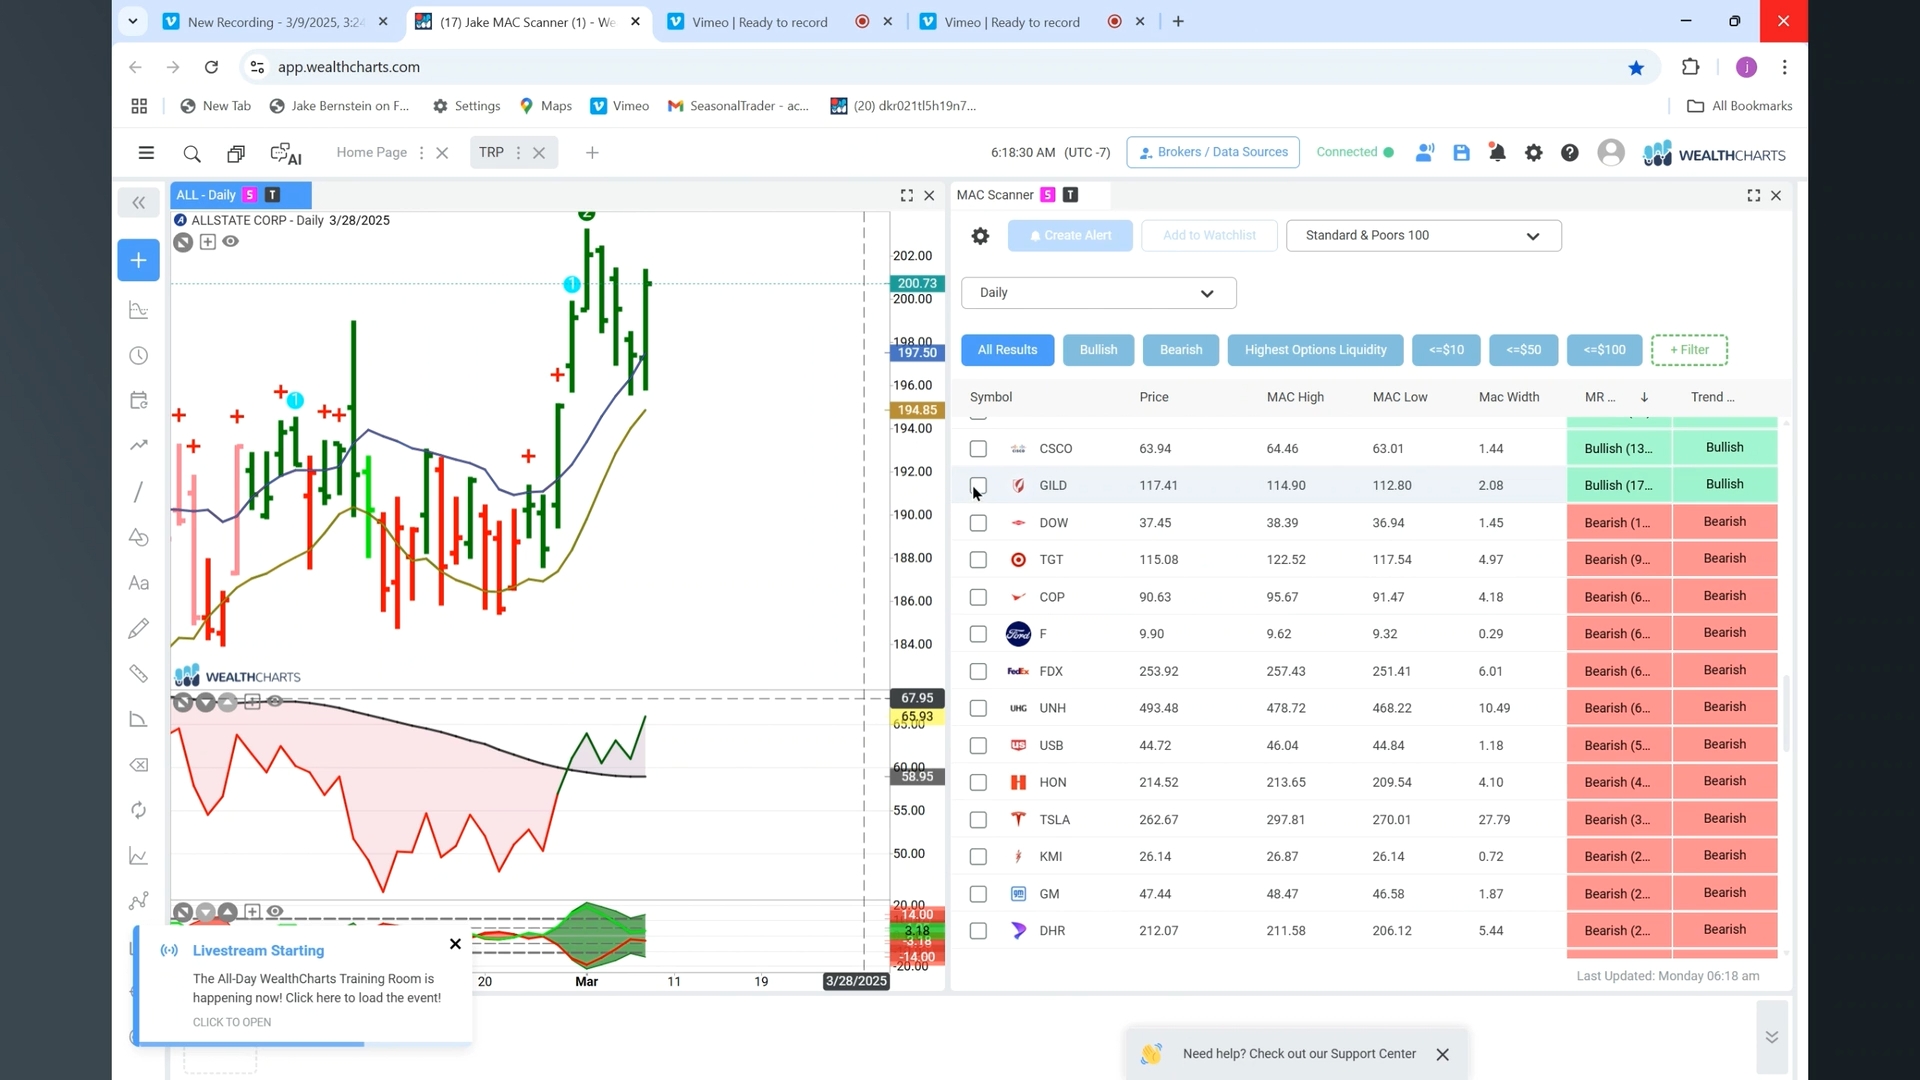Click the save disk icon
The image size is (1920, 1080).
(x=1461, y=153)
